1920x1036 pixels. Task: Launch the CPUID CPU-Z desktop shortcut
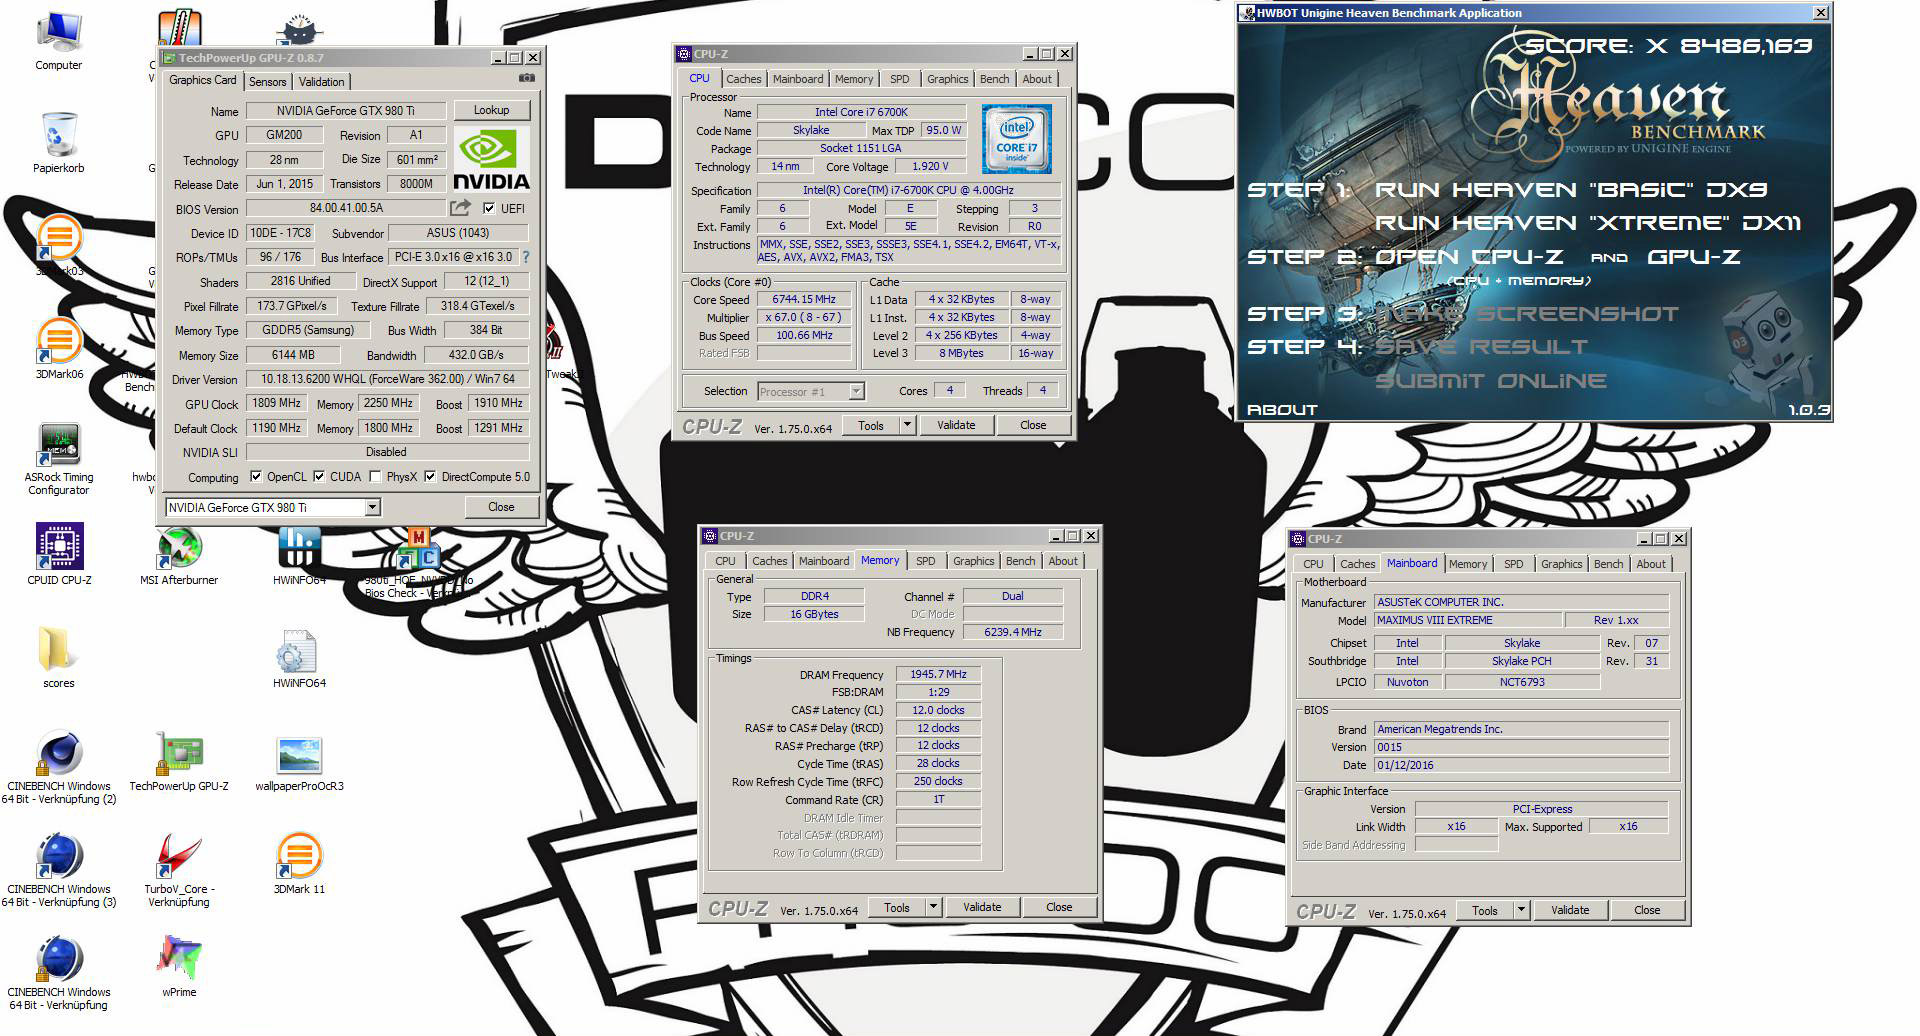click(59, 554)
